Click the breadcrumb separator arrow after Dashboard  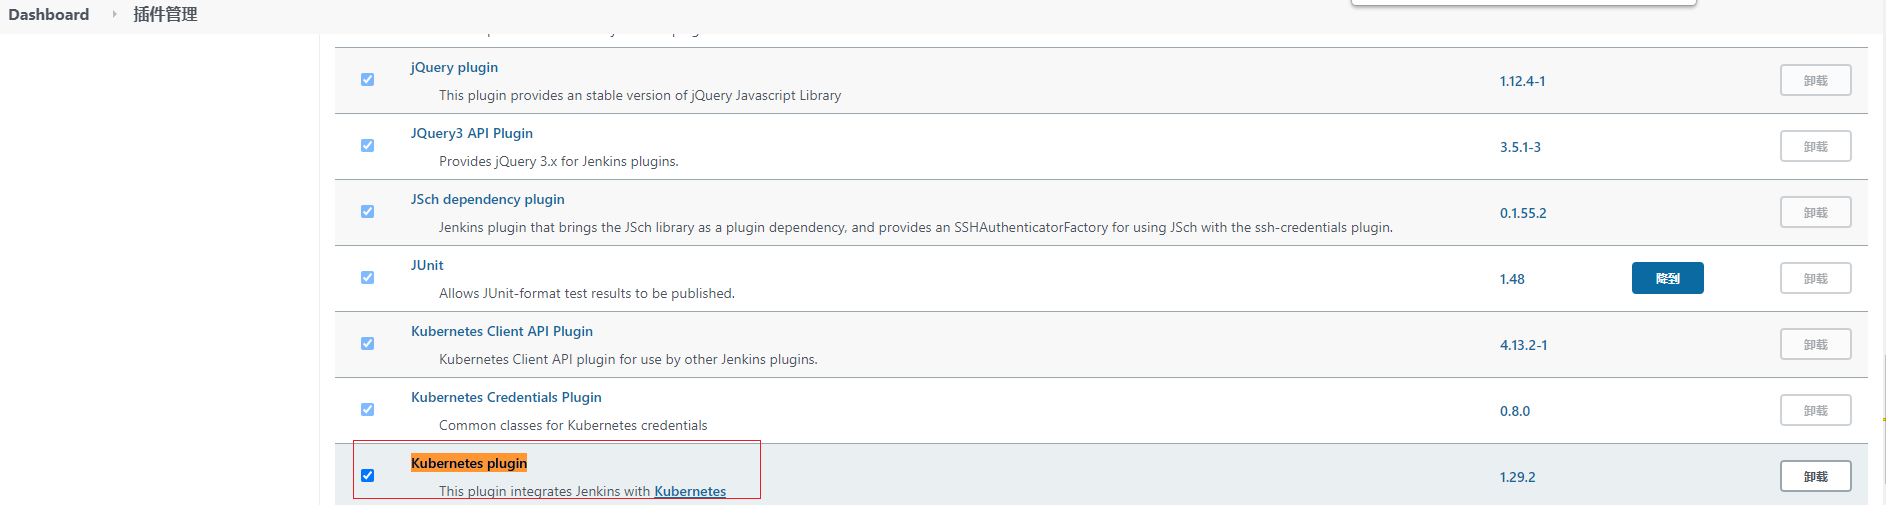114,14
